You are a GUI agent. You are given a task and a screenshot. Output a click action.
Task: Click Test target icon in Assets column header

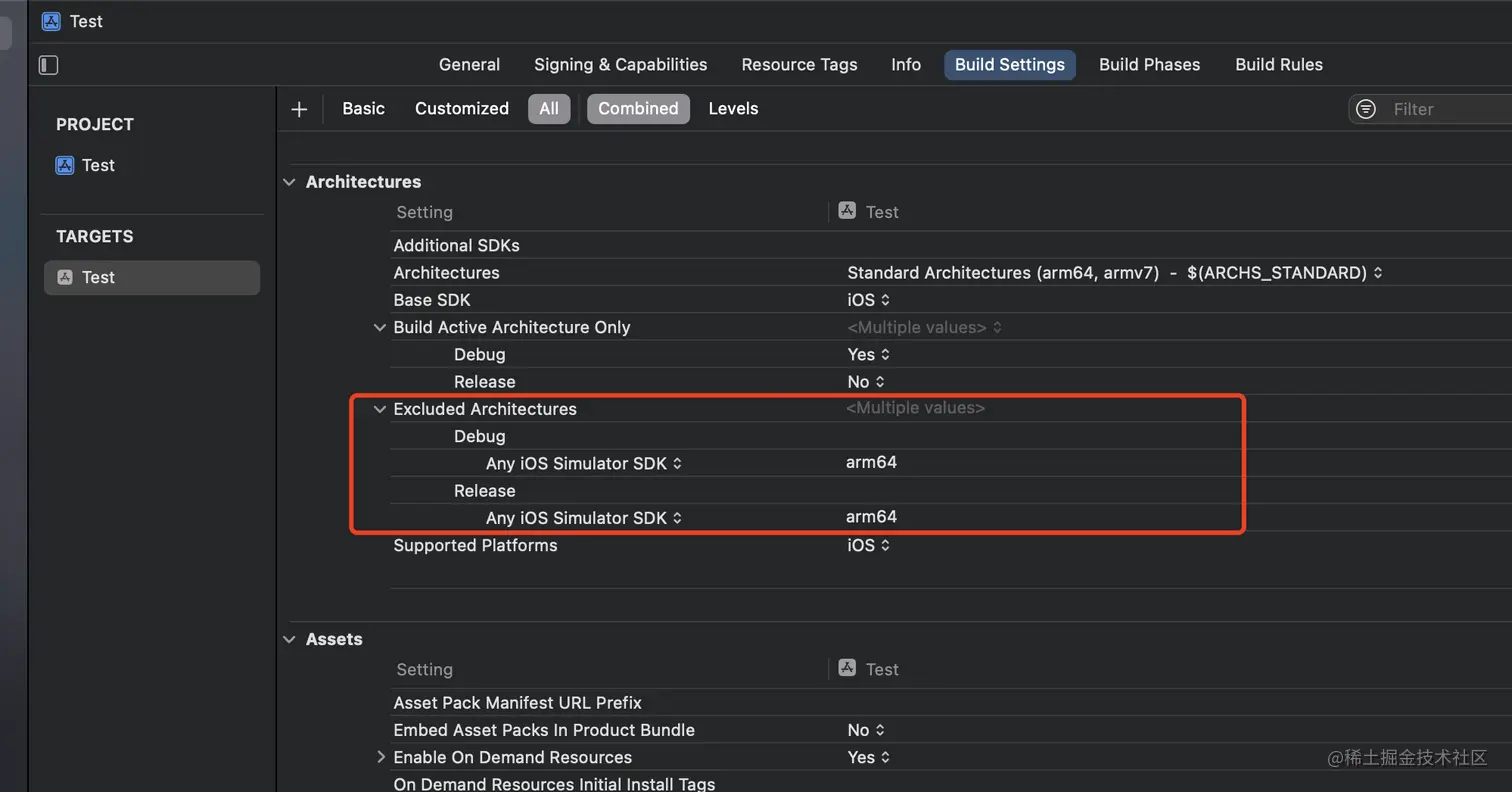[x=847, y=668]
